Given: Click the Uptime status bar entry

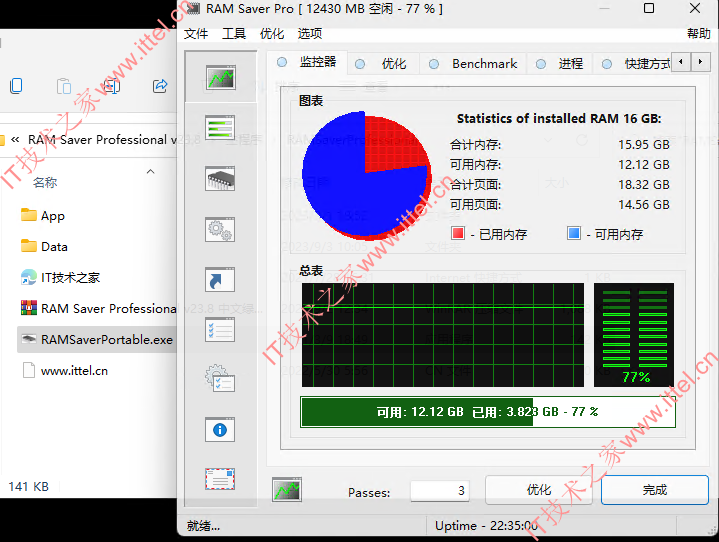Looking at the screenshot, I should tap(486, 525).
